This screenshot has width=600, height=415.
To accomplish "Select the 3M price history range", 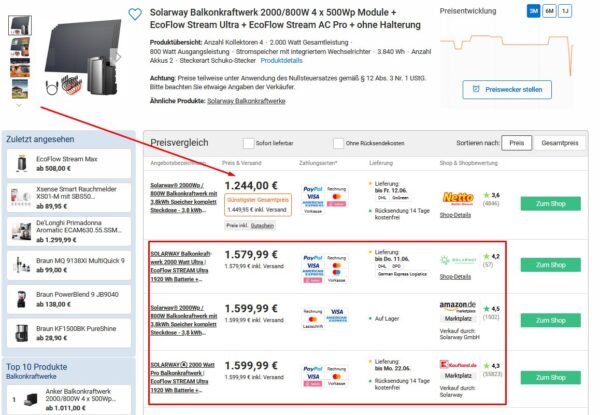I will tap(533, 11).
